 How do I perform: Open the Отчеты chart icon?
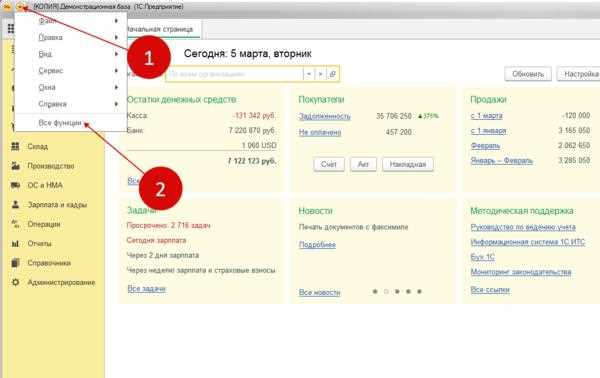tap(15, 243)
